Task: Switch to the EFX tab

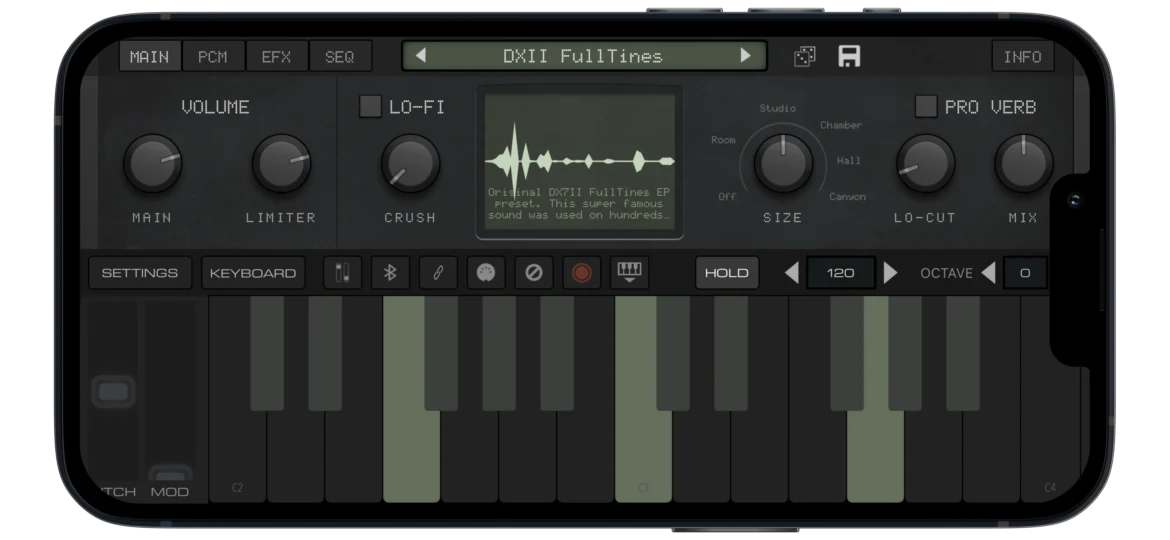Action: (276, 57)
